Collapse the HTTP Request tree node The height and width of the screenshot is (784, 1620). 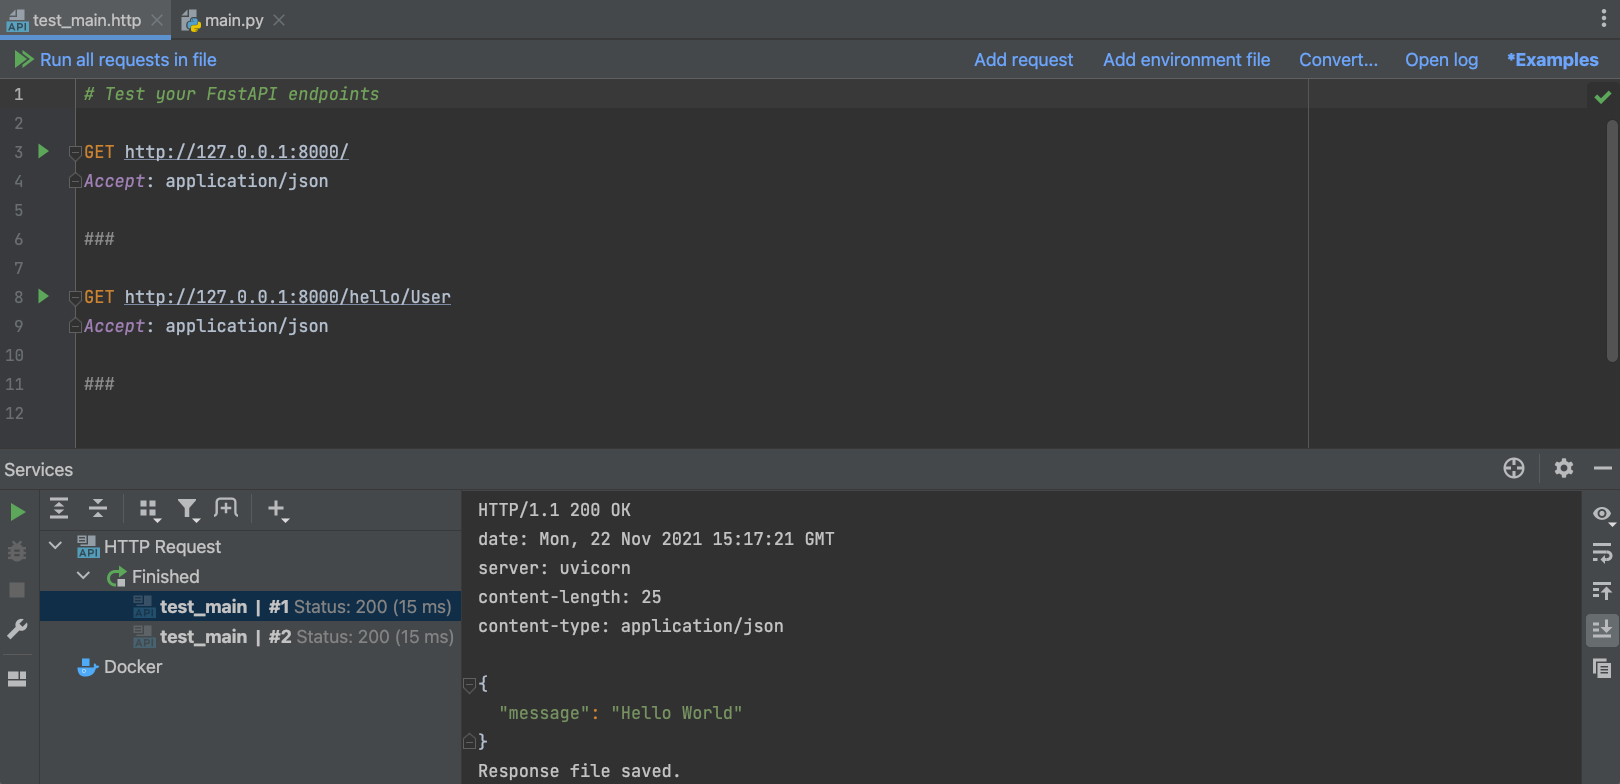pos(56,546)
